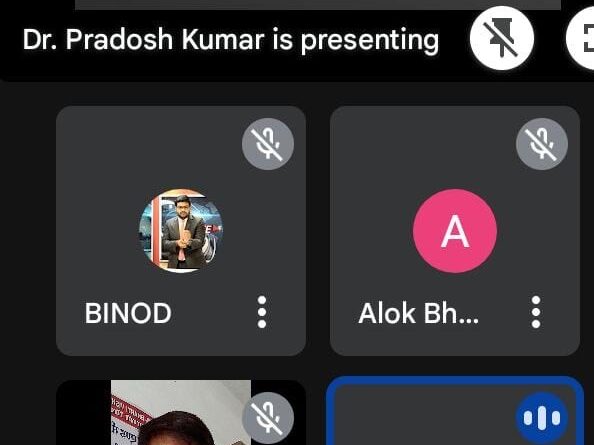
Task: Select the blue-outlined active speaker tile
Action: coord(455,411)
